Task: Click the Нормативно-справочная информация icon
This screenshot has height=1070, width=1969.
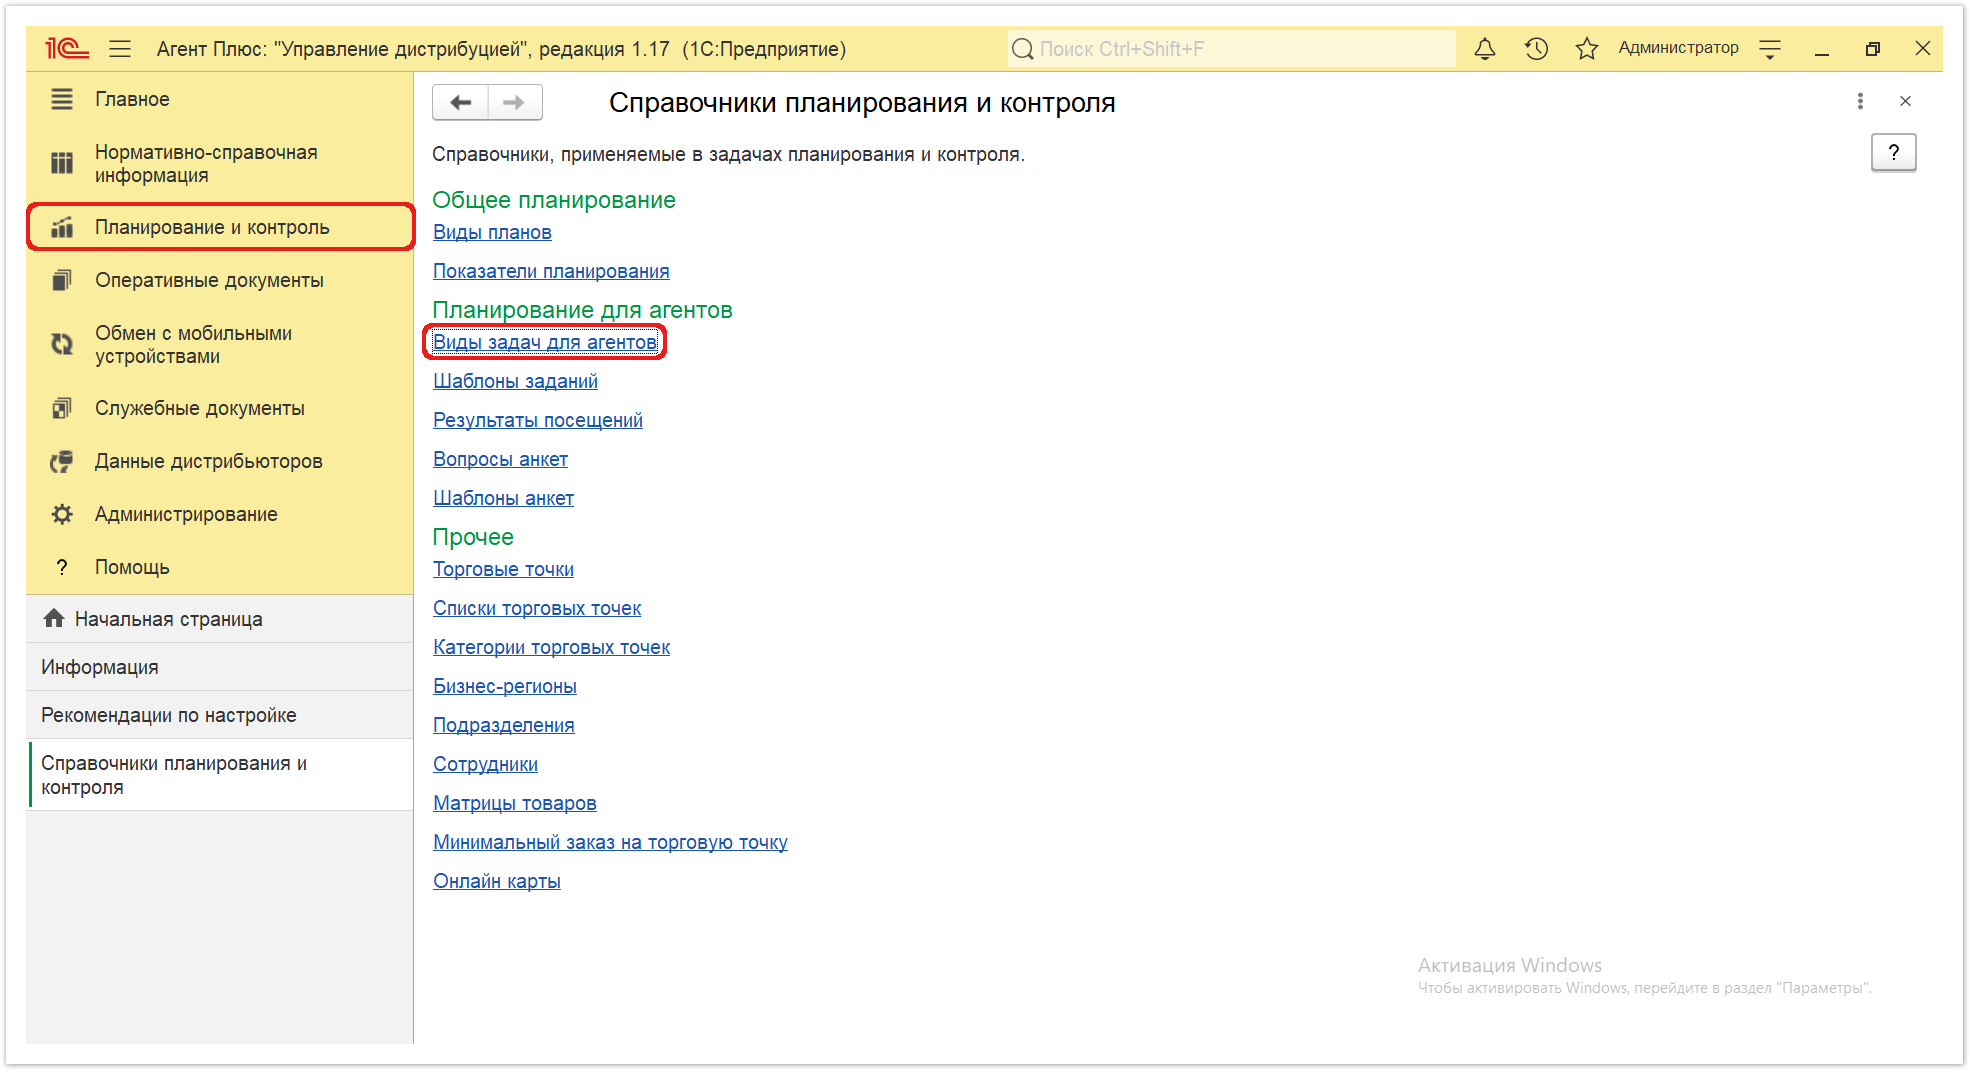Action: pyautogui.click(x=62, y=163)
